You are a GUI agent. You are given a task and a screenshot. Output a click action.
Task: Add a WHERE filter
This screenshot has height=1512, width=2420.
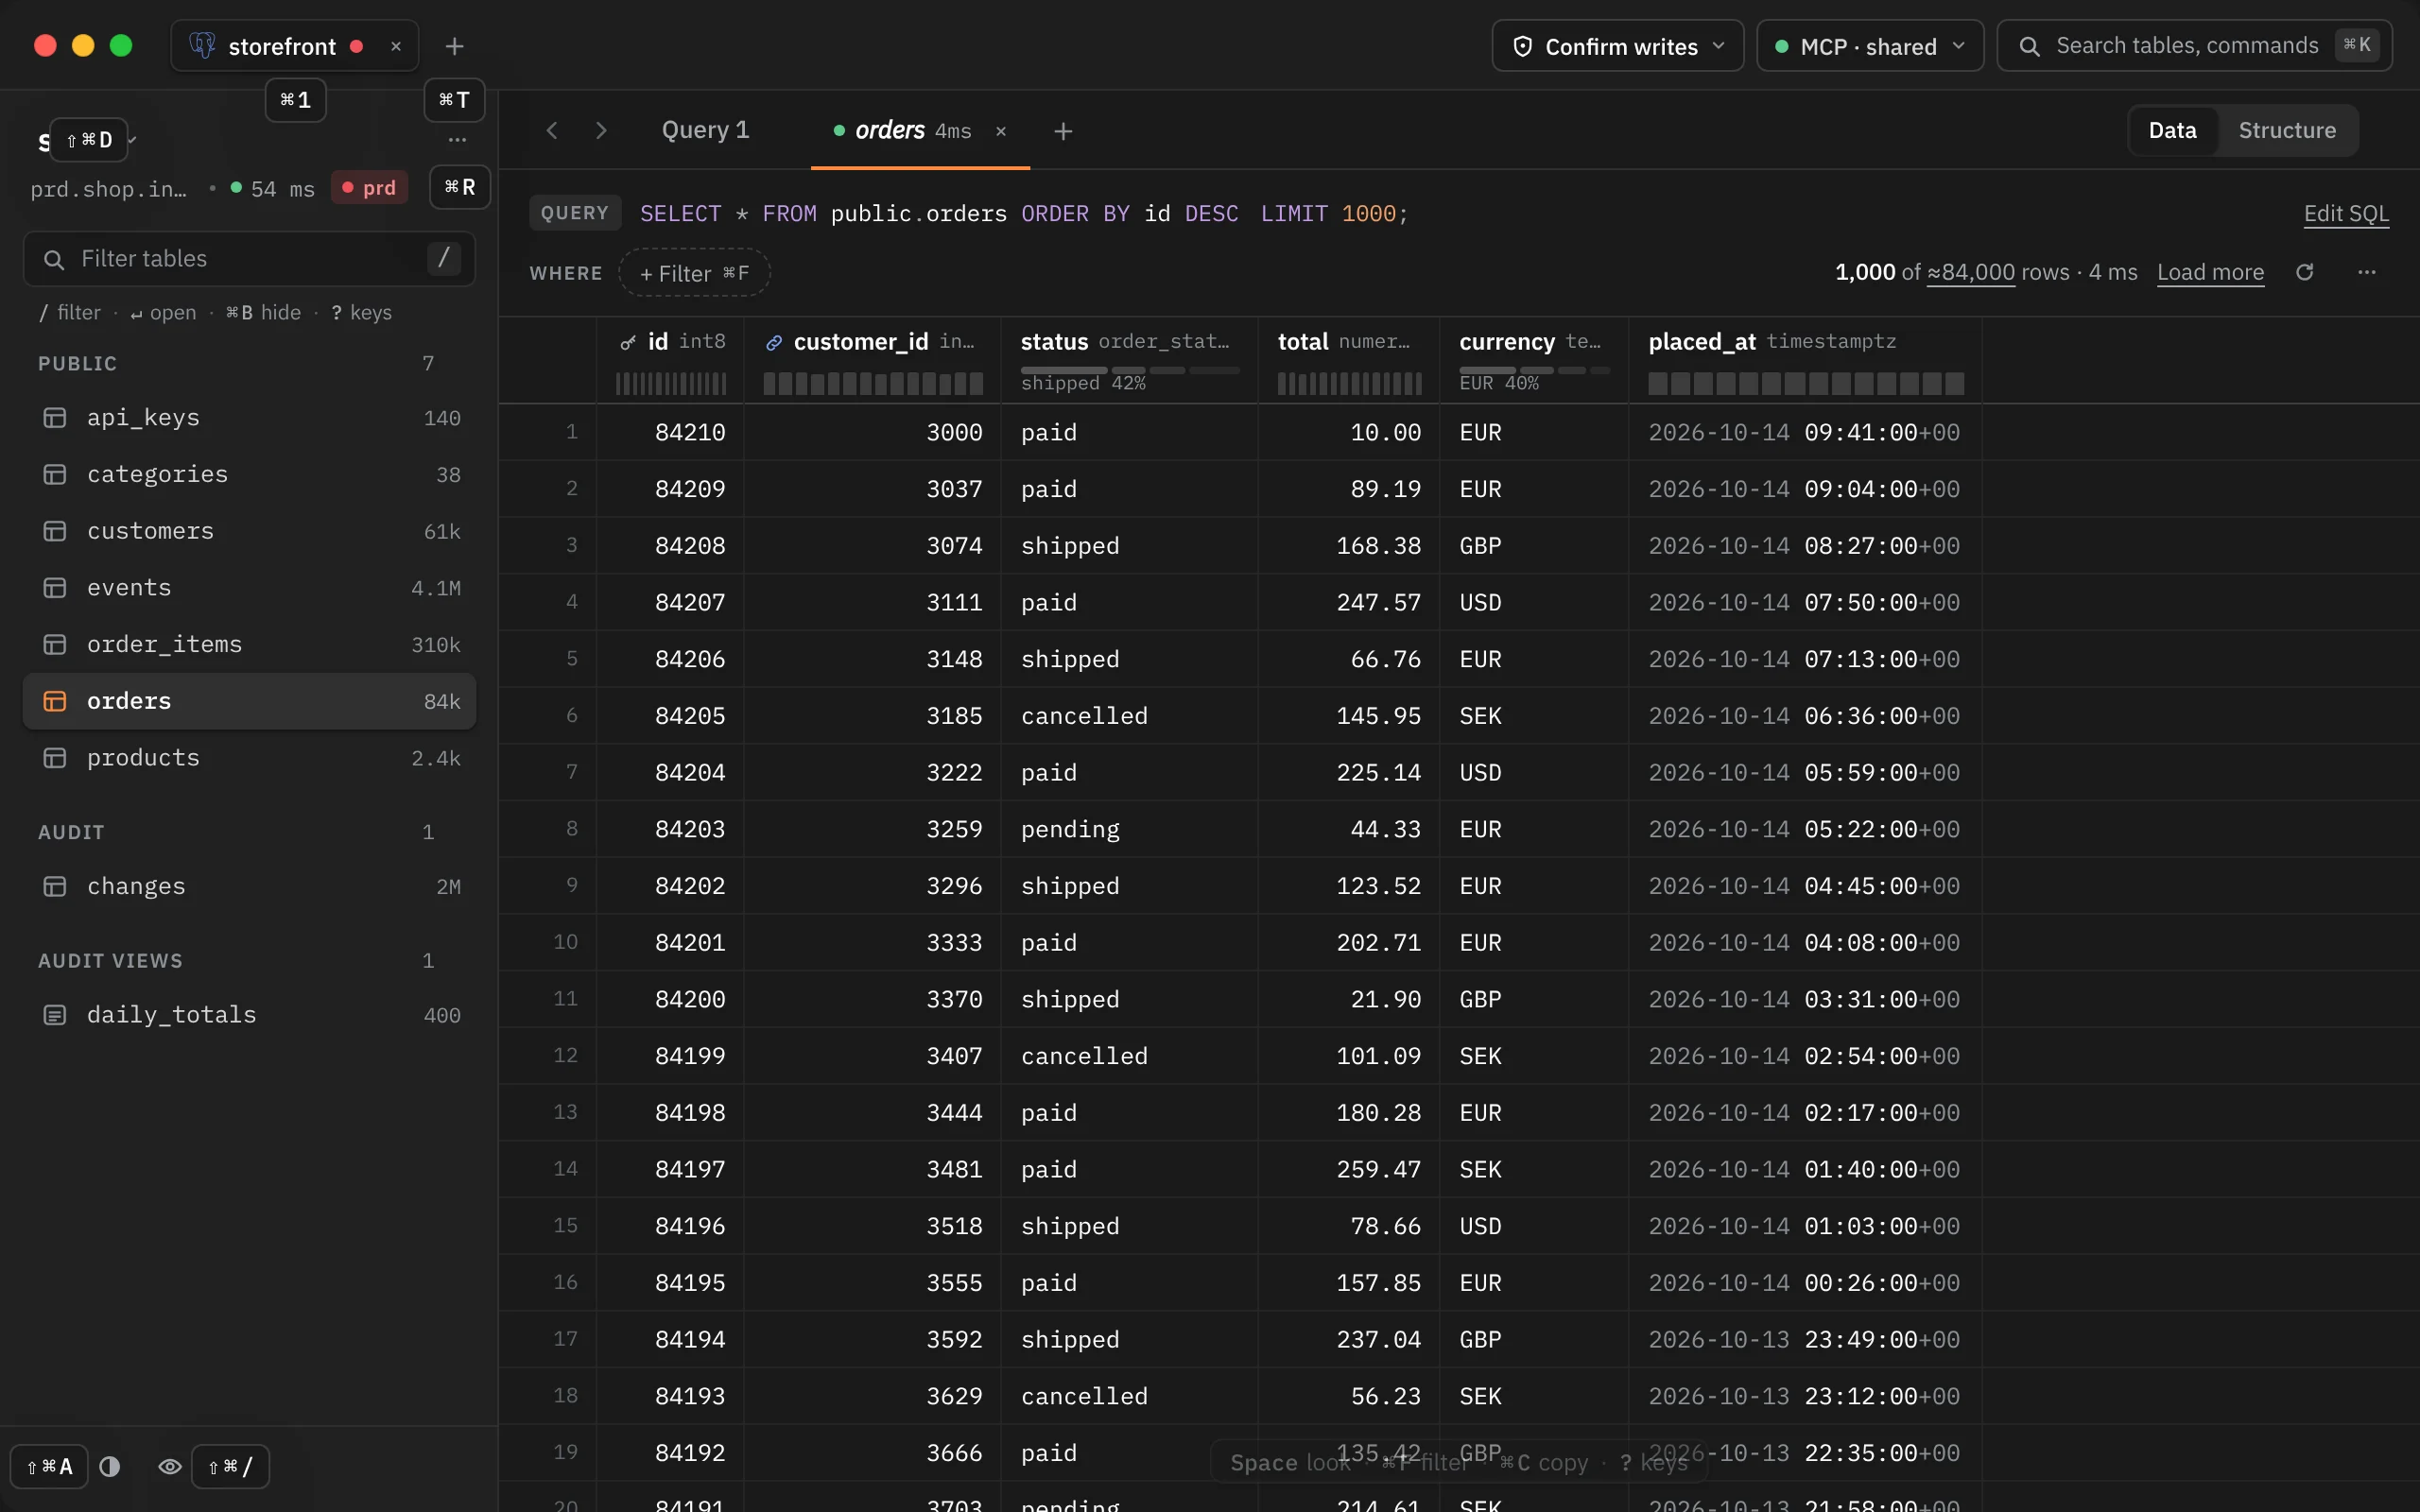[694, 273]
